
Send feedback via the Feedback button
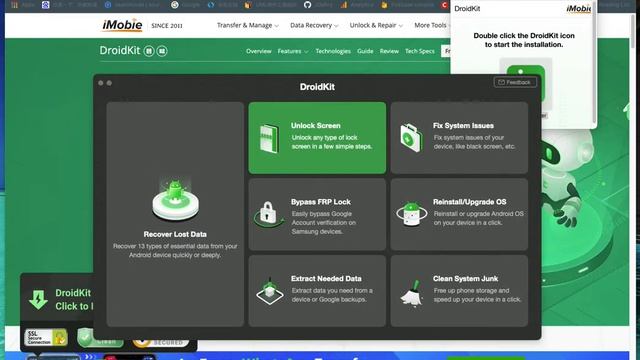click(x=515, y=82)
